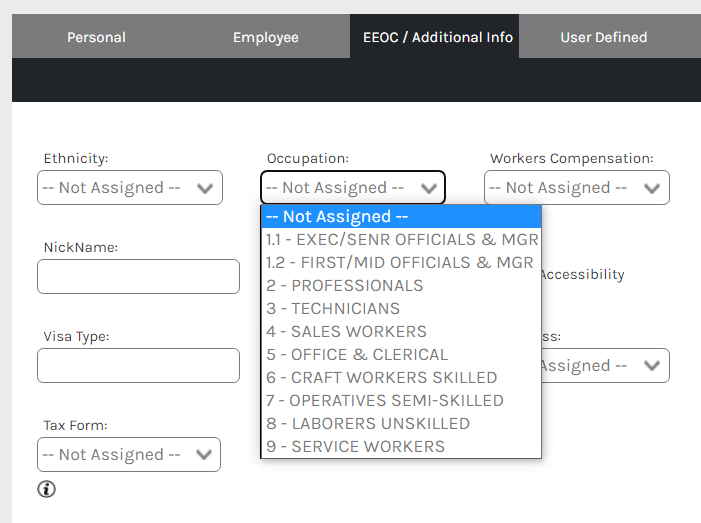Image resolution: width=701 pixels, height=523 pixels.
Task: Pick '3 - TECHNICIANS' occupation
Action: [x=401, y=309]
